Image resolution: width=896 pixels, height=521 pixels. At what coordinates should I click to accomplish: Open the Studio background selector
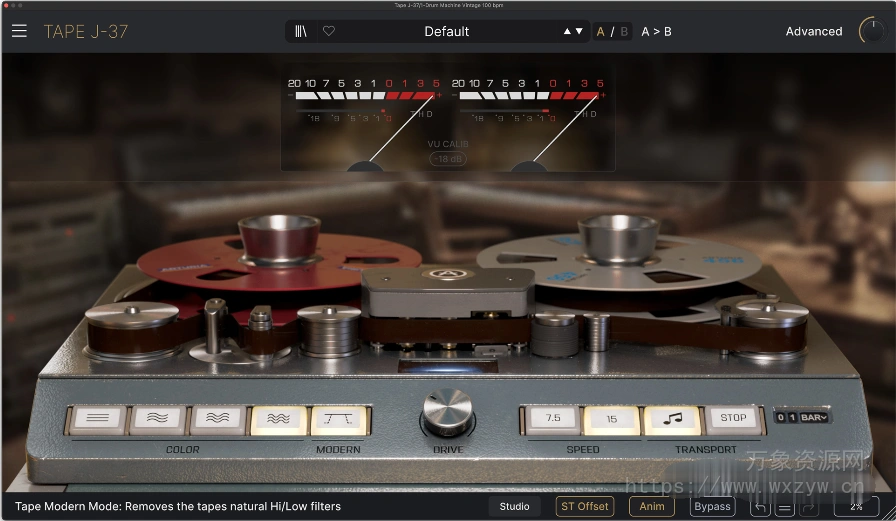click(514, 506)
